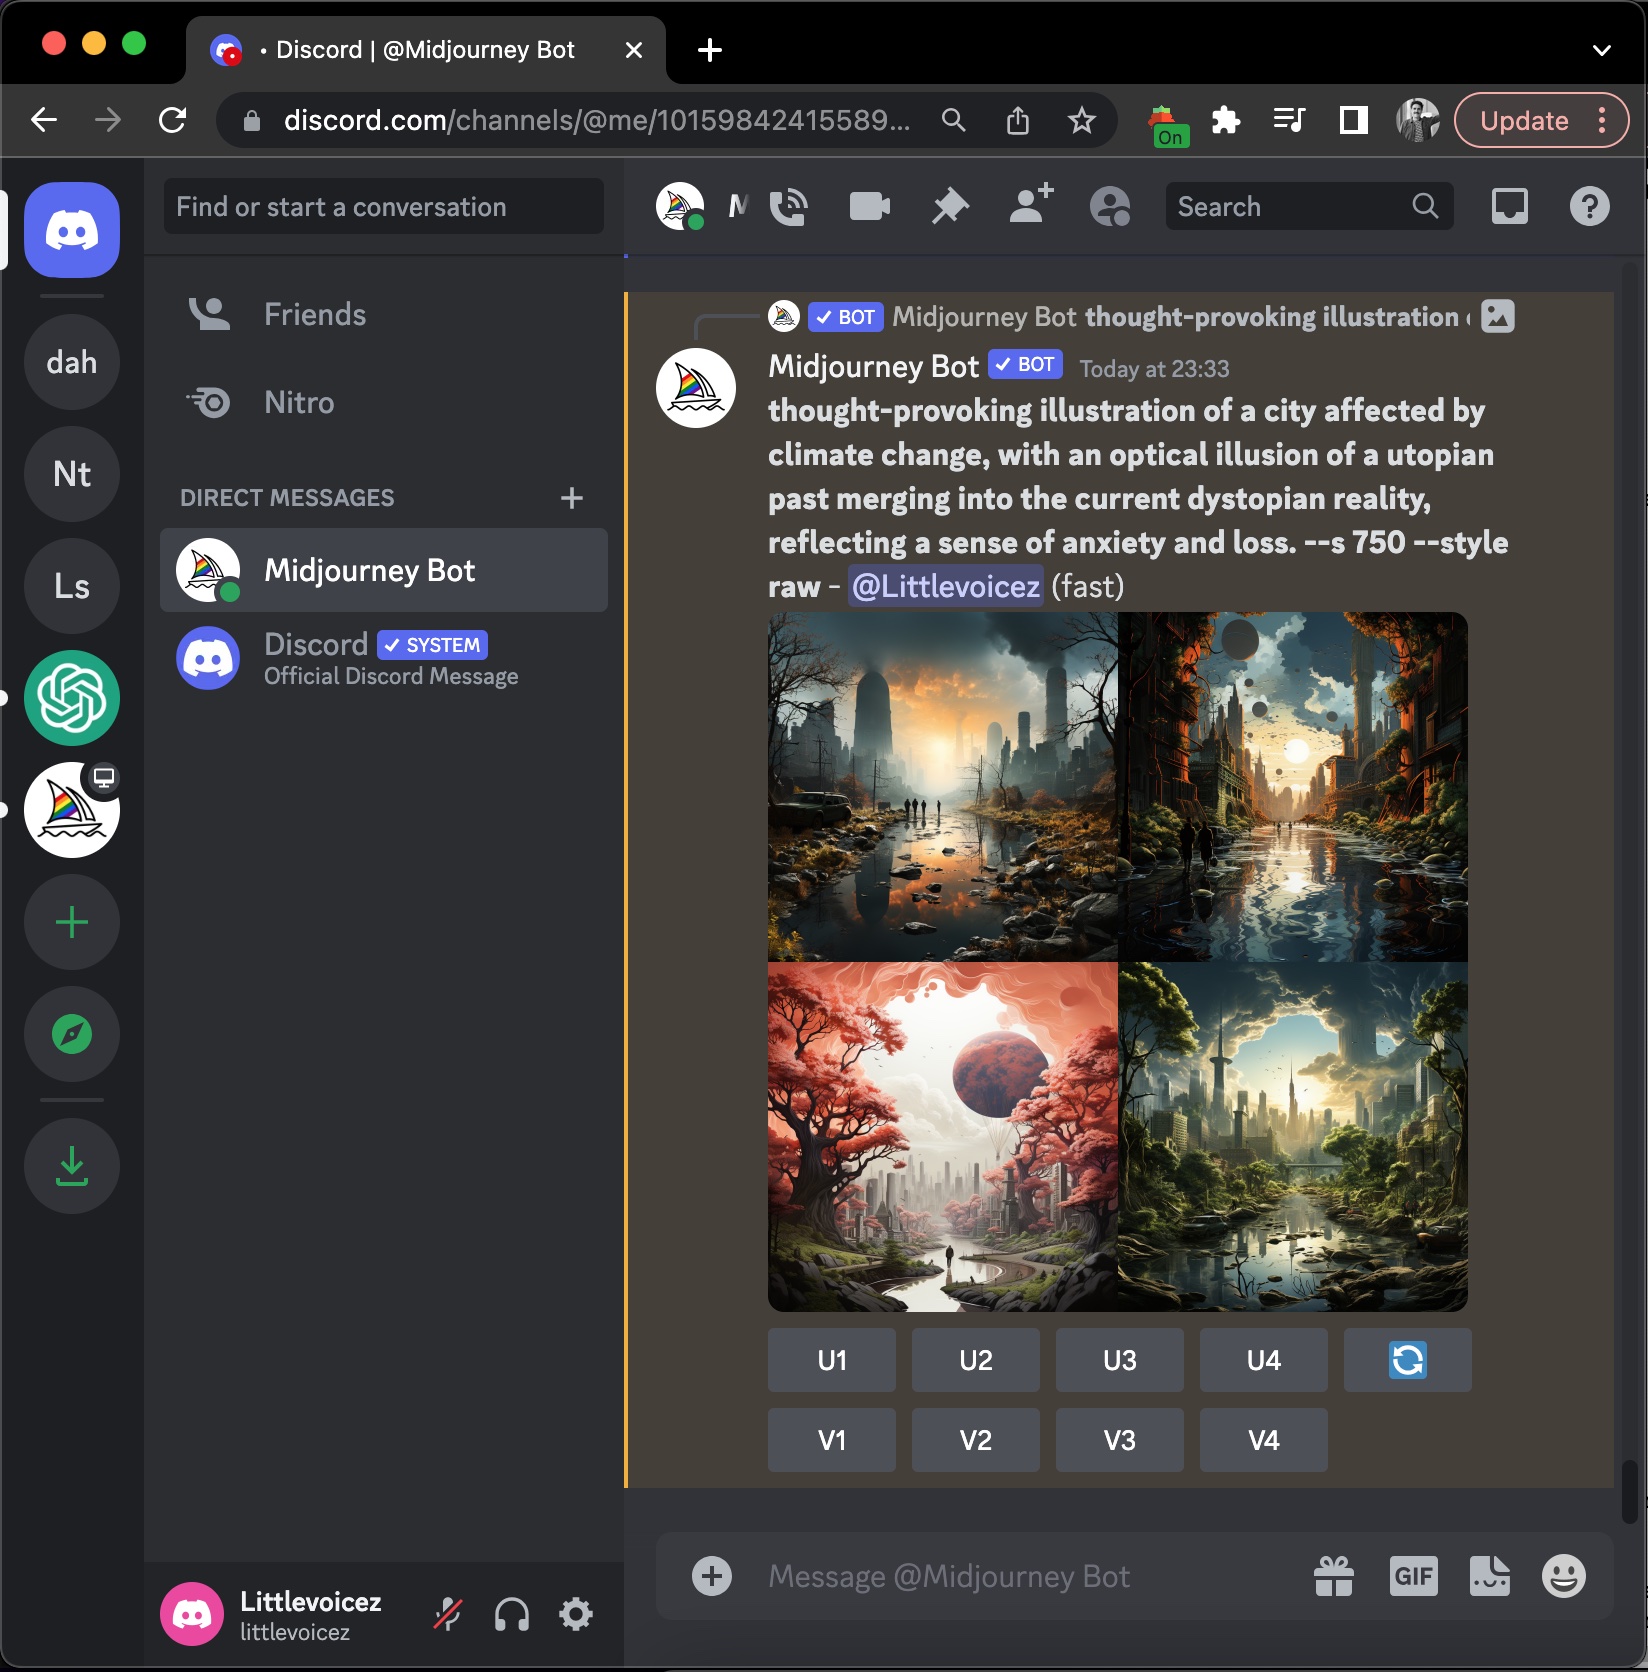The image size is (1648, 1672).
Task: Start a video call
Action: pyautogui.click(x=869, y=207)
